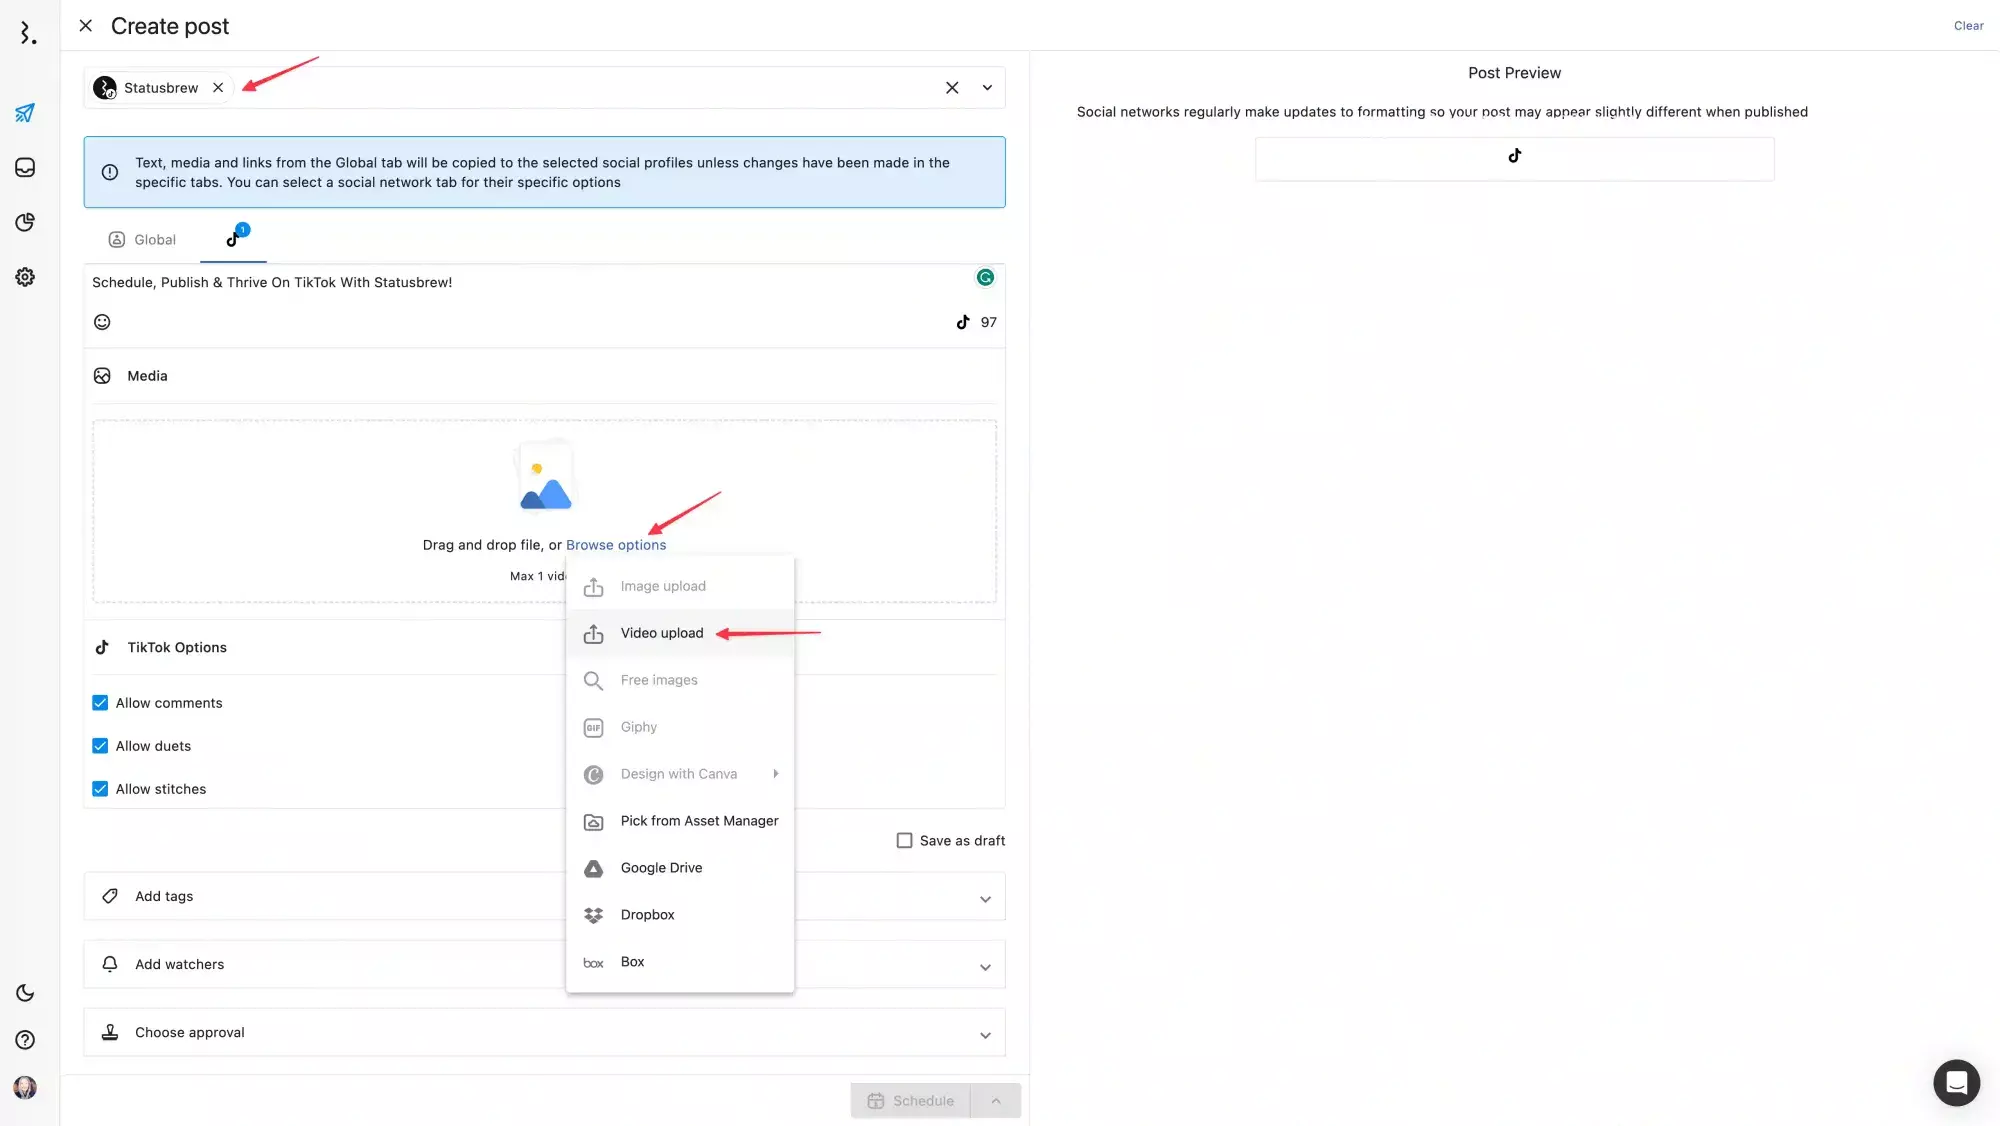Open the Publish paper-plane sidebar icon

click(x=25, y=113)
